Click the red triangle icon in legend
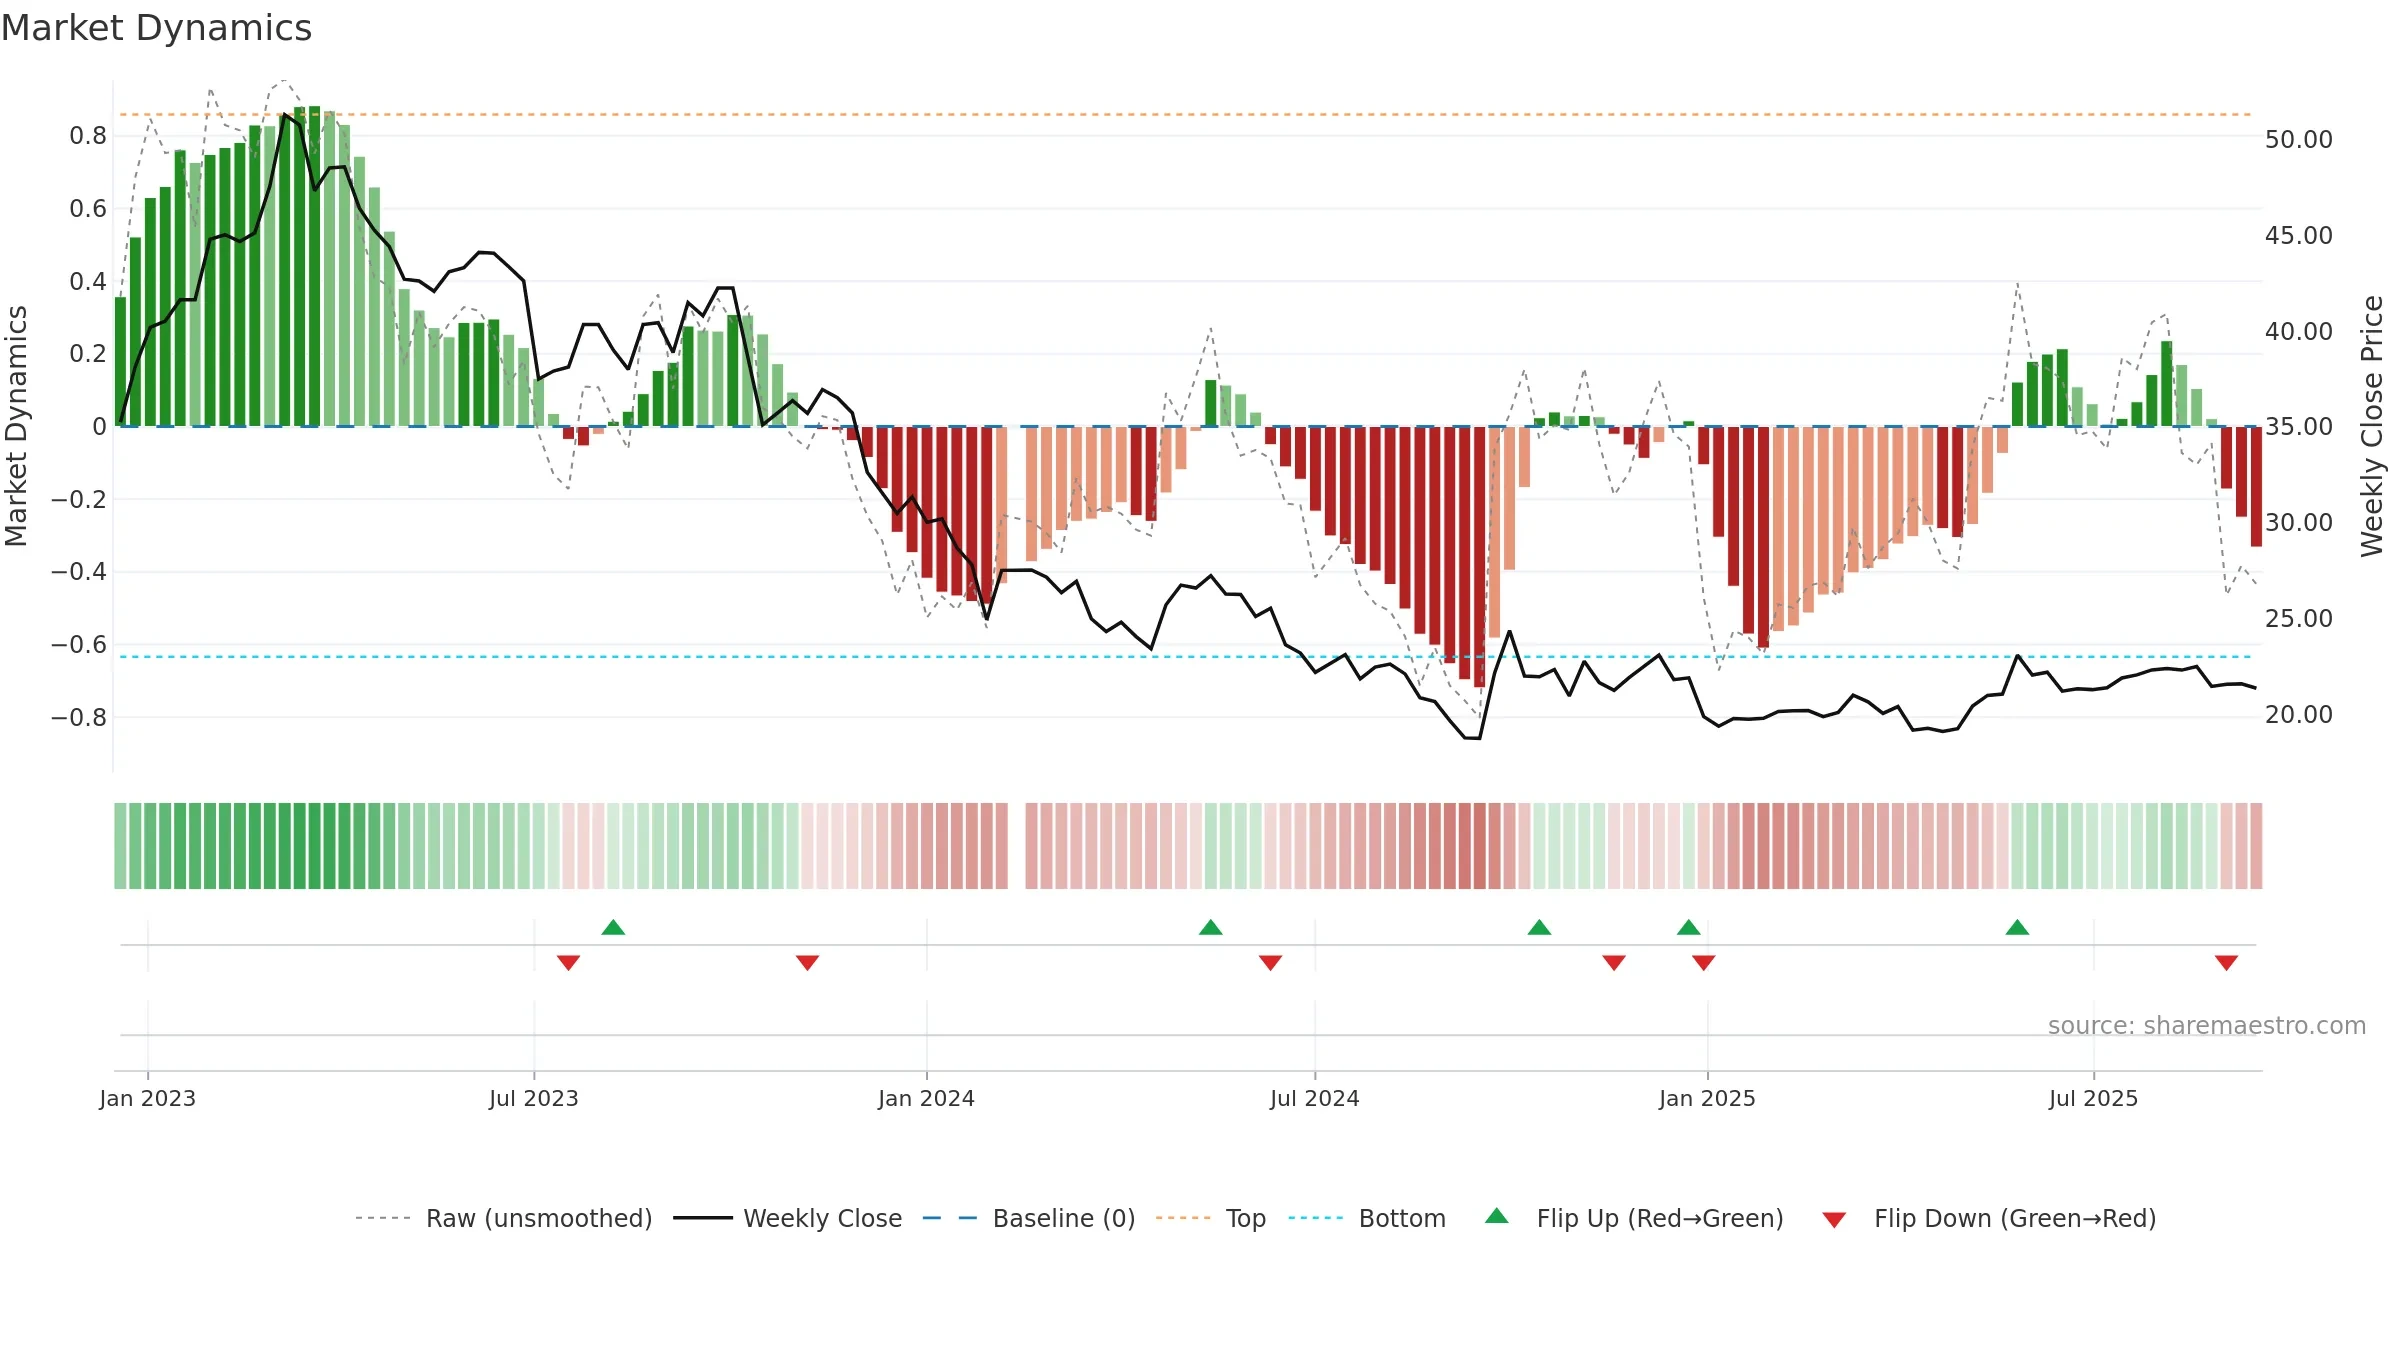 point(1834,1221)
